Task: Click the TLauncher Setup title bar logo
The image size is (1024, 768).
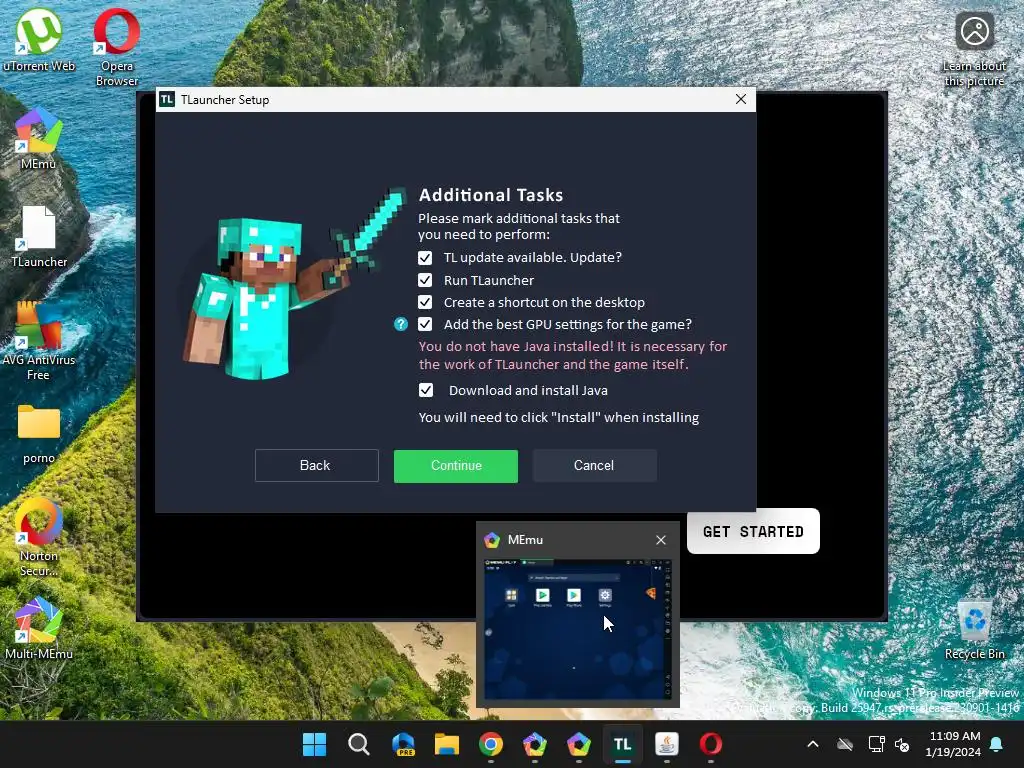Action: (x=167, y=99)
